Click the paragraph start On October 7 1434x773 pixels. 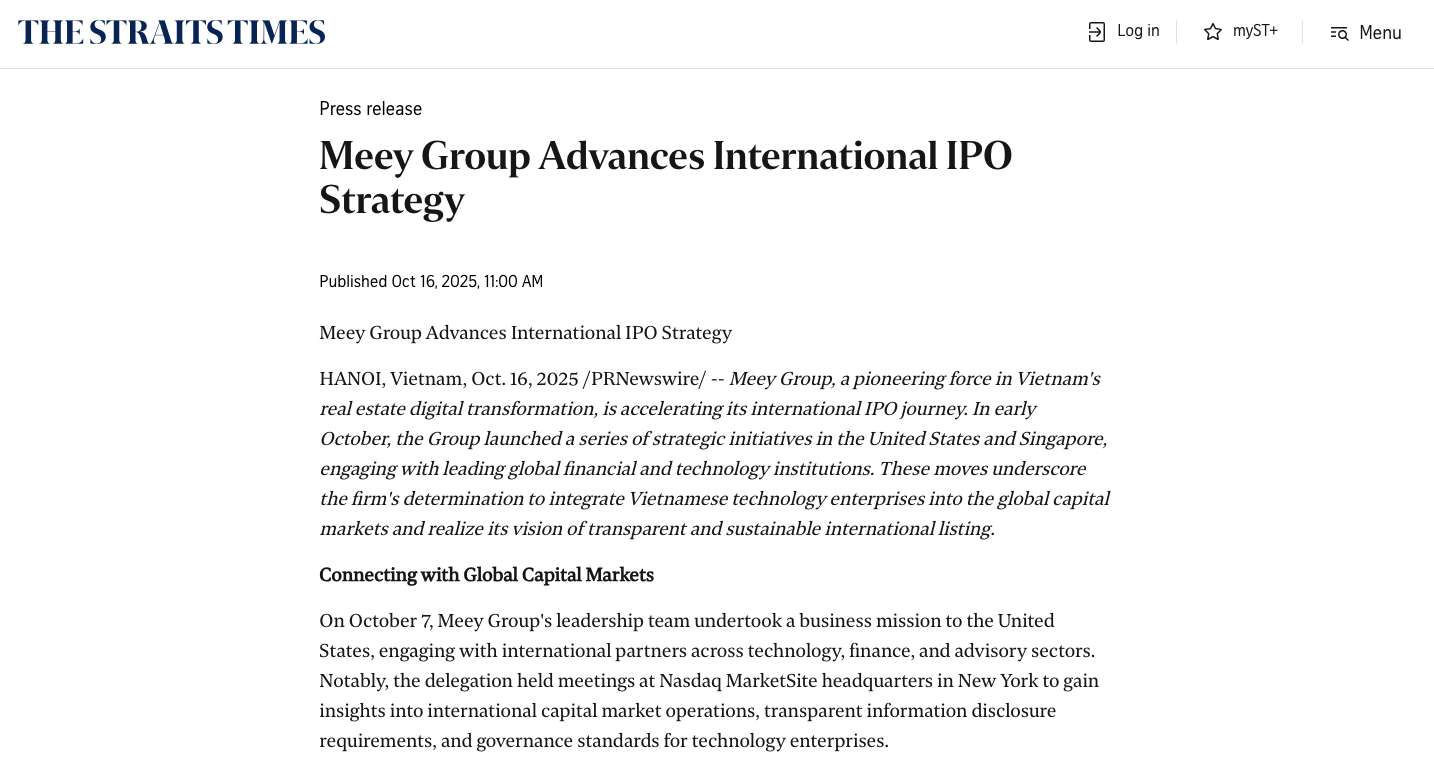[375, 621]
